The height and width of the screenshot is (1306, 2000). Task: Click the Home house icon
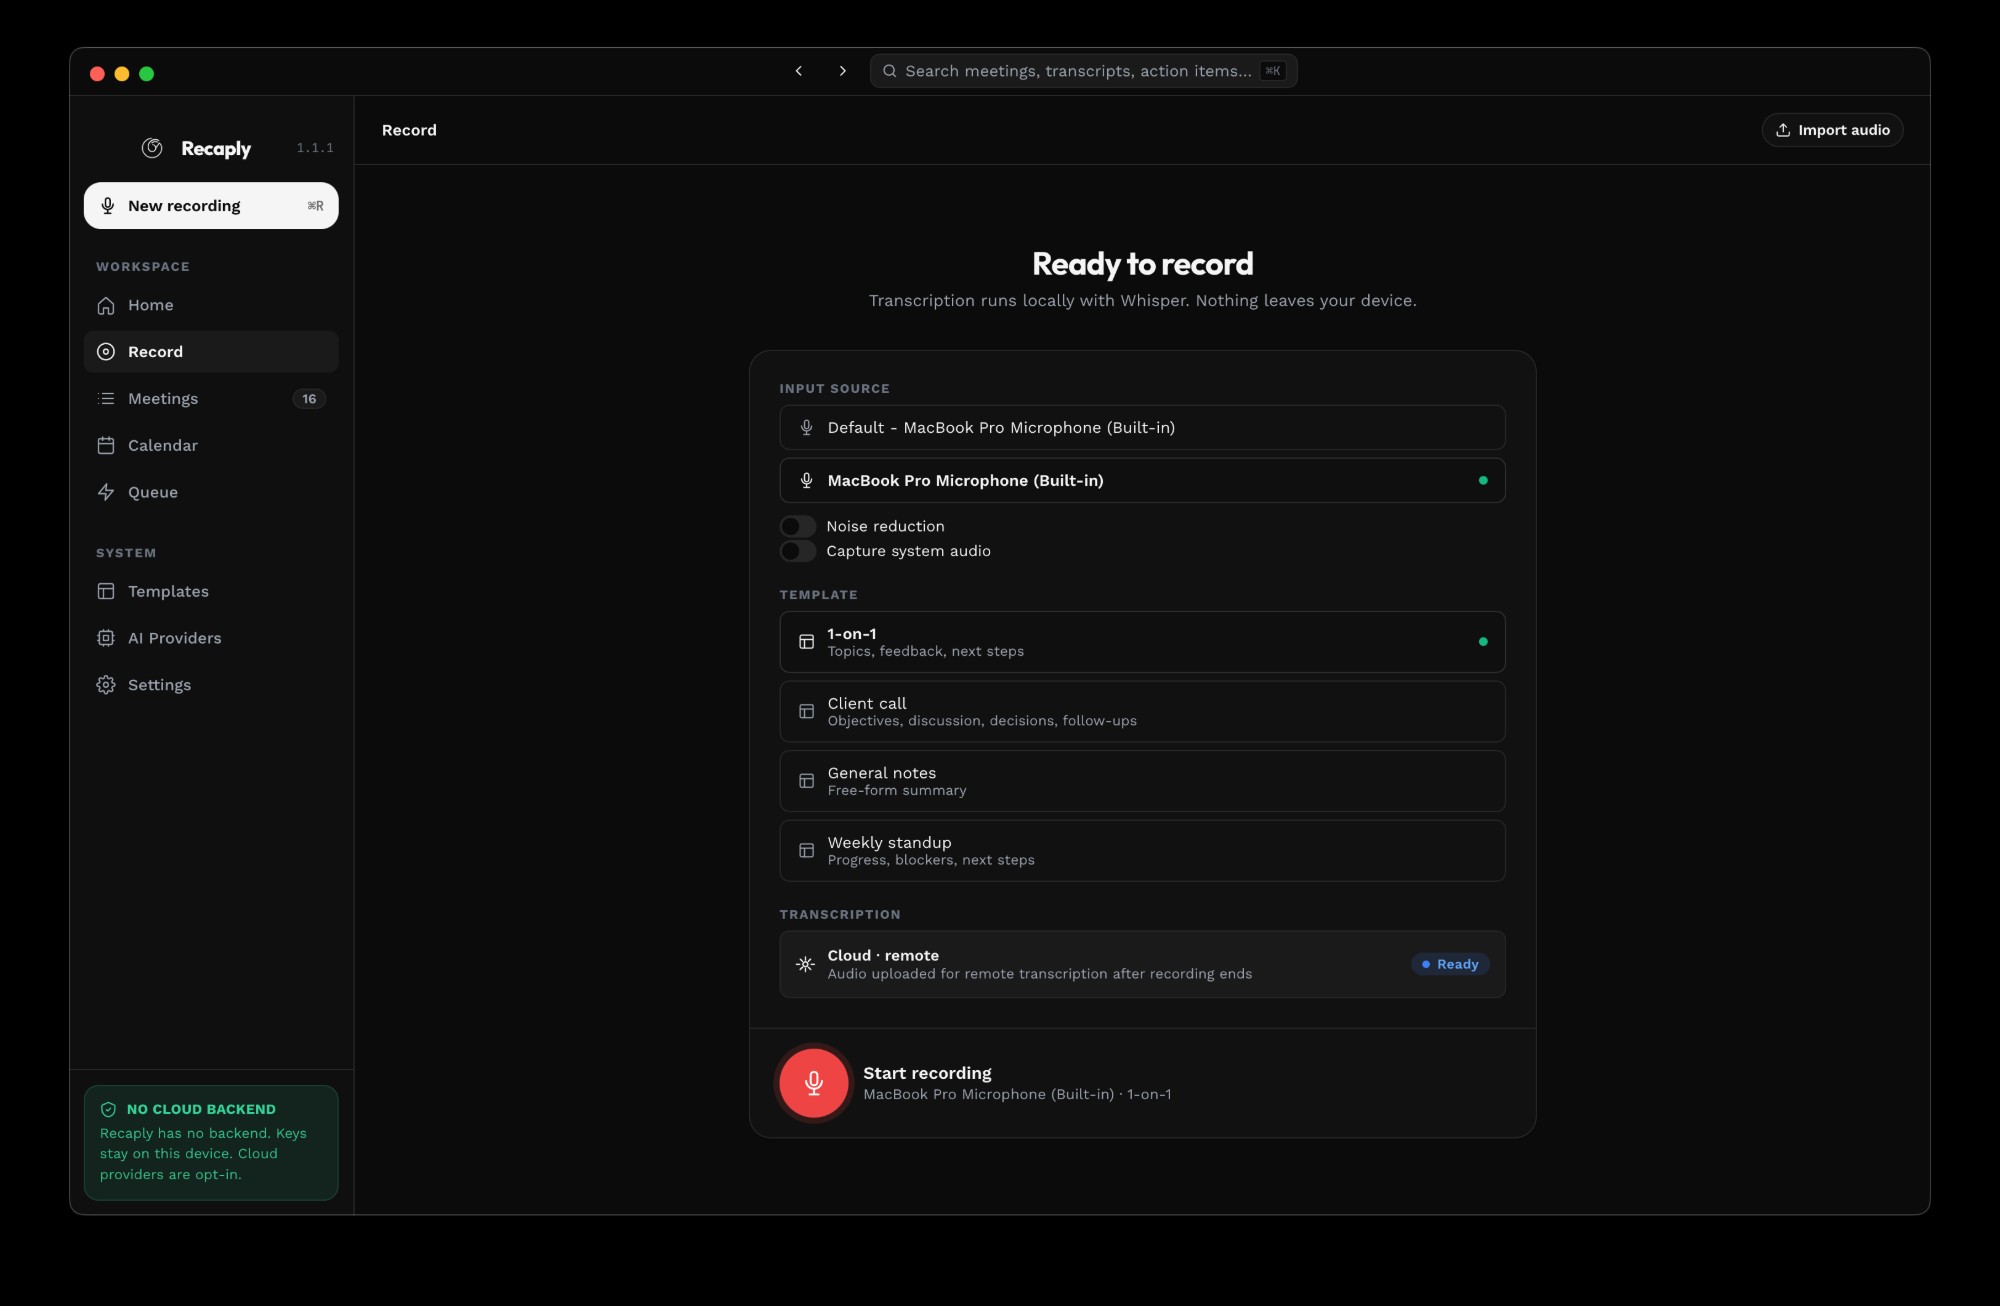(x=106, y=305)
